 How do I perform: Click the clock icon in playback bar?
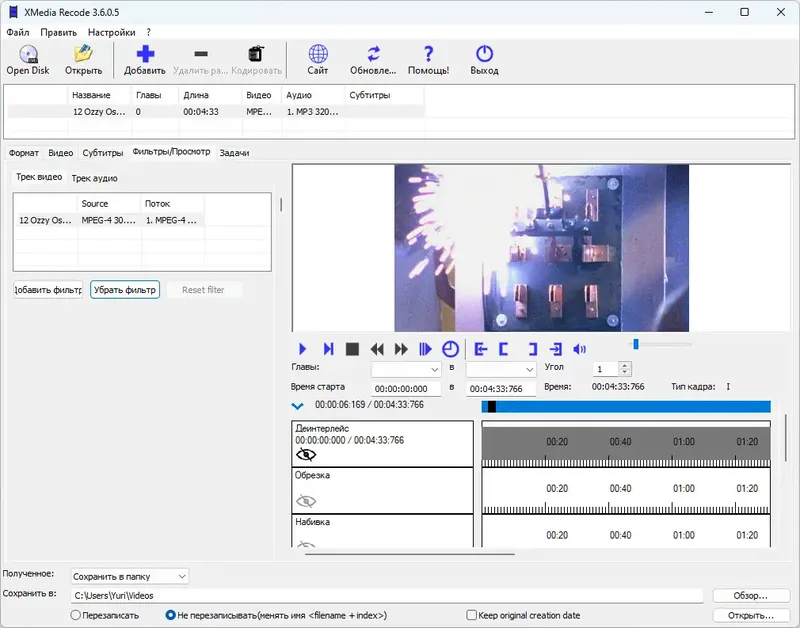coord(450,349)
